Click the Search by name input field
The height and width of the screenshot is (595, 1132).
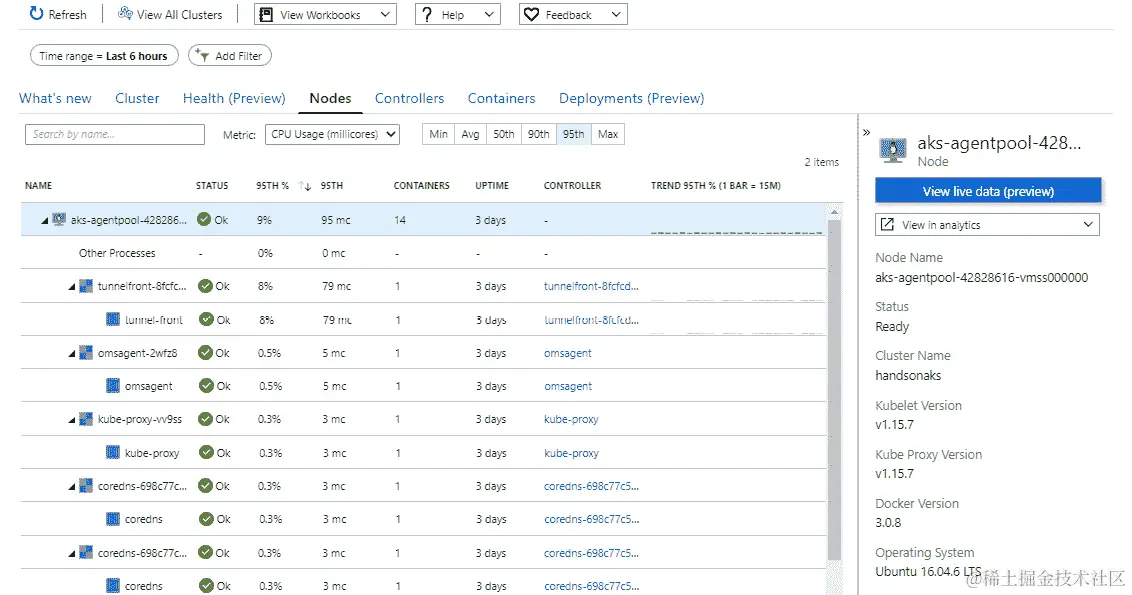click(115, 134)
